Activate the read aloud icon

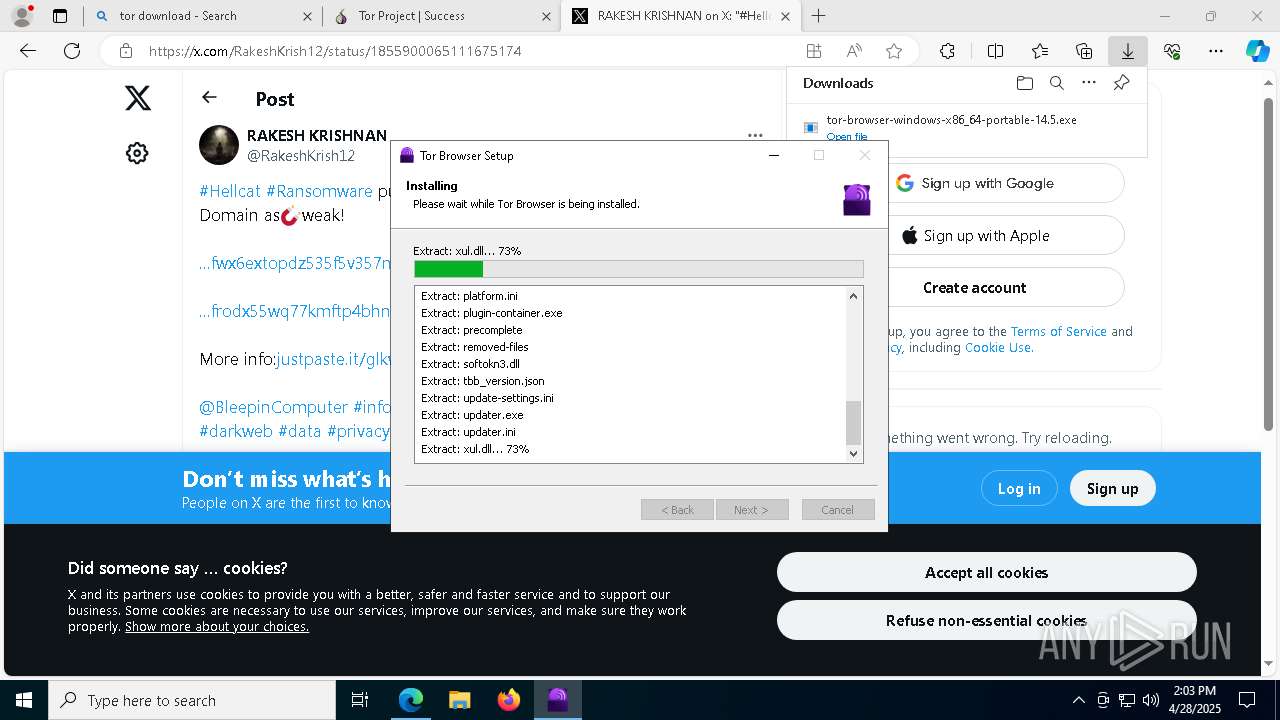[x=854, y=51]
